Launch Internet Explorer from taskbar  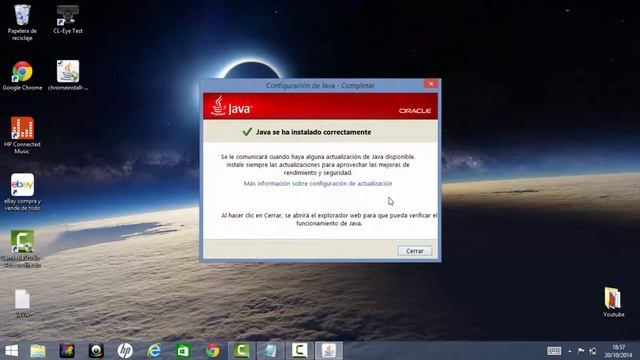154,351
